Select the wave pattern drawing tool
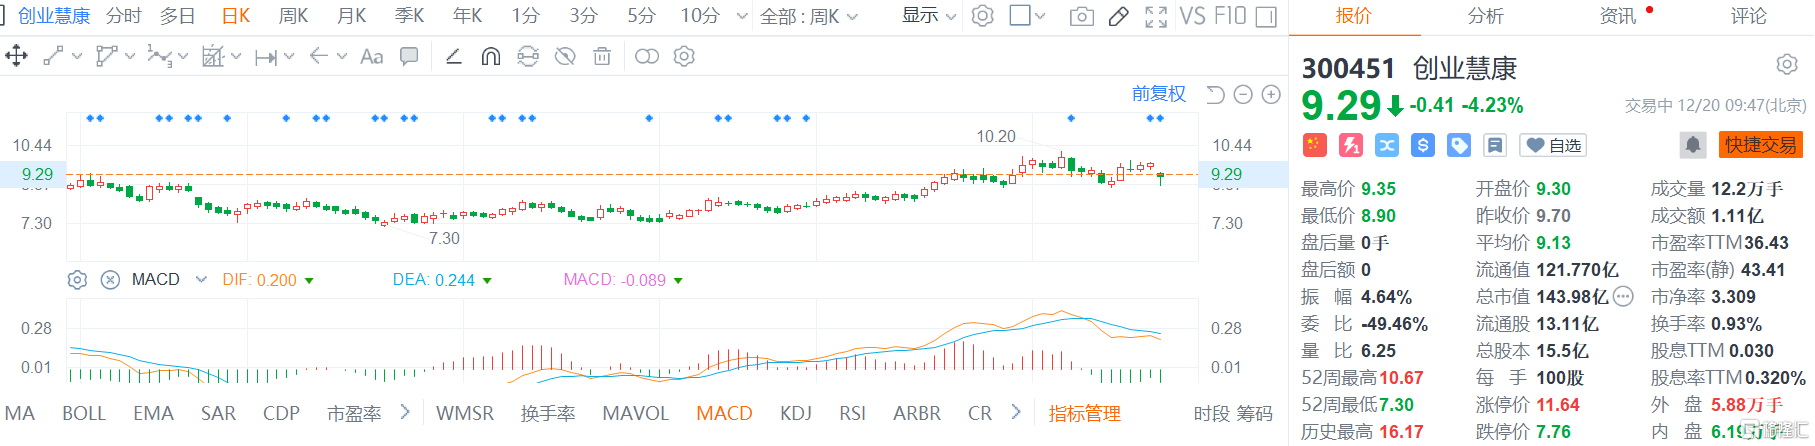1815x446 pixels. 159,57
